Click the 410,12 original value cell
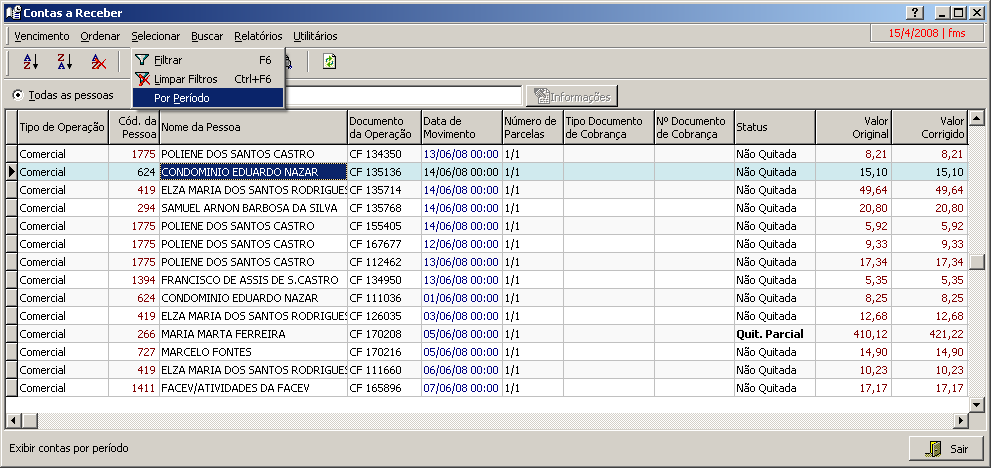The height and width of the screenshot is (468, 991). pos(853,334)
